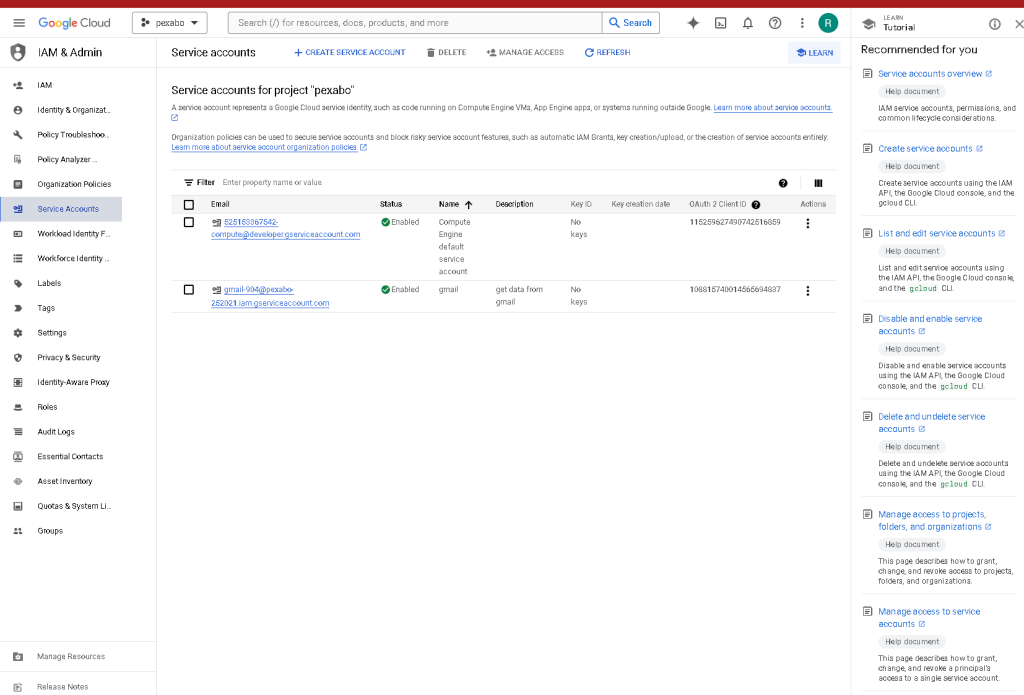The width and height of the screenshot is (1024, 695).
Task: Click the Refresh button
Action: [x=607, y=52]
